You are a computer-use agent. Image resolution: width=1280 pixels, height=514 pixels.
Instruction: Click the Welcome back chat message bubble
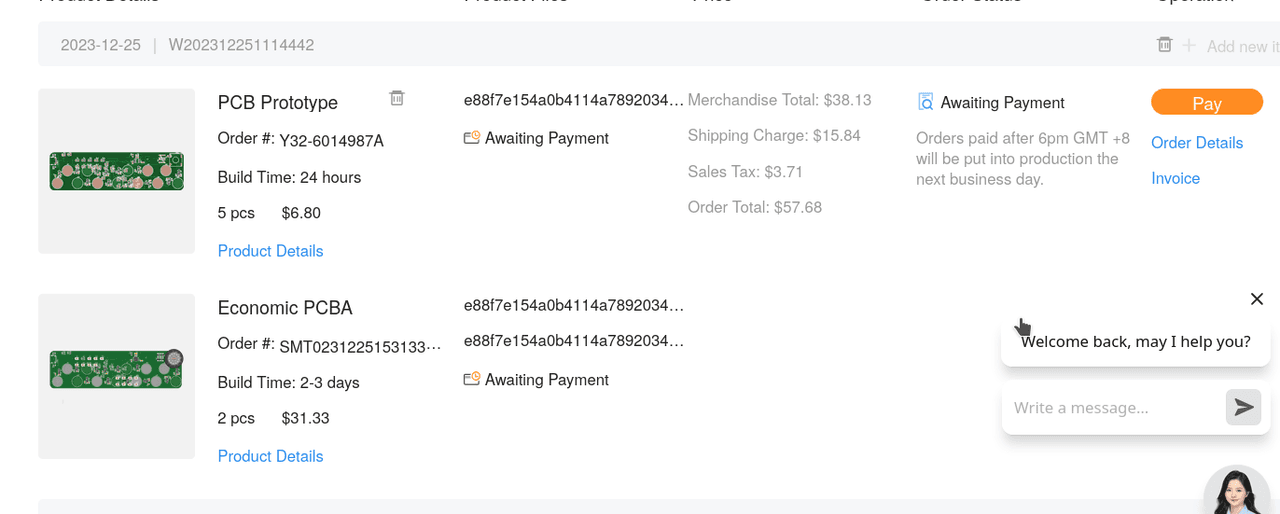(x=1135, y=342)
